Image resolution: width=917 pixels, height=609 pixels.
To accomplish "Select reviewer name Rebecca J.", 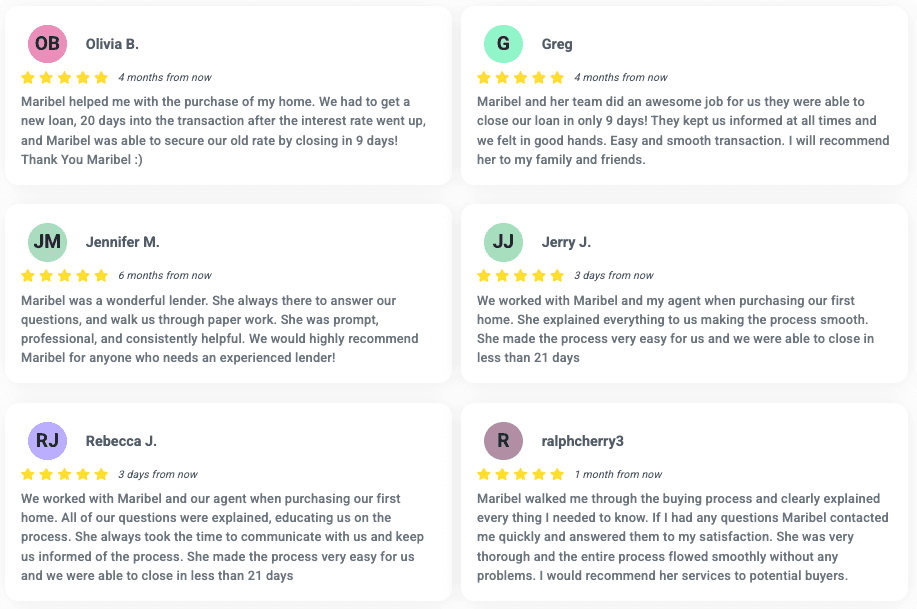I will pyautogui.click(x=121, y=441).
